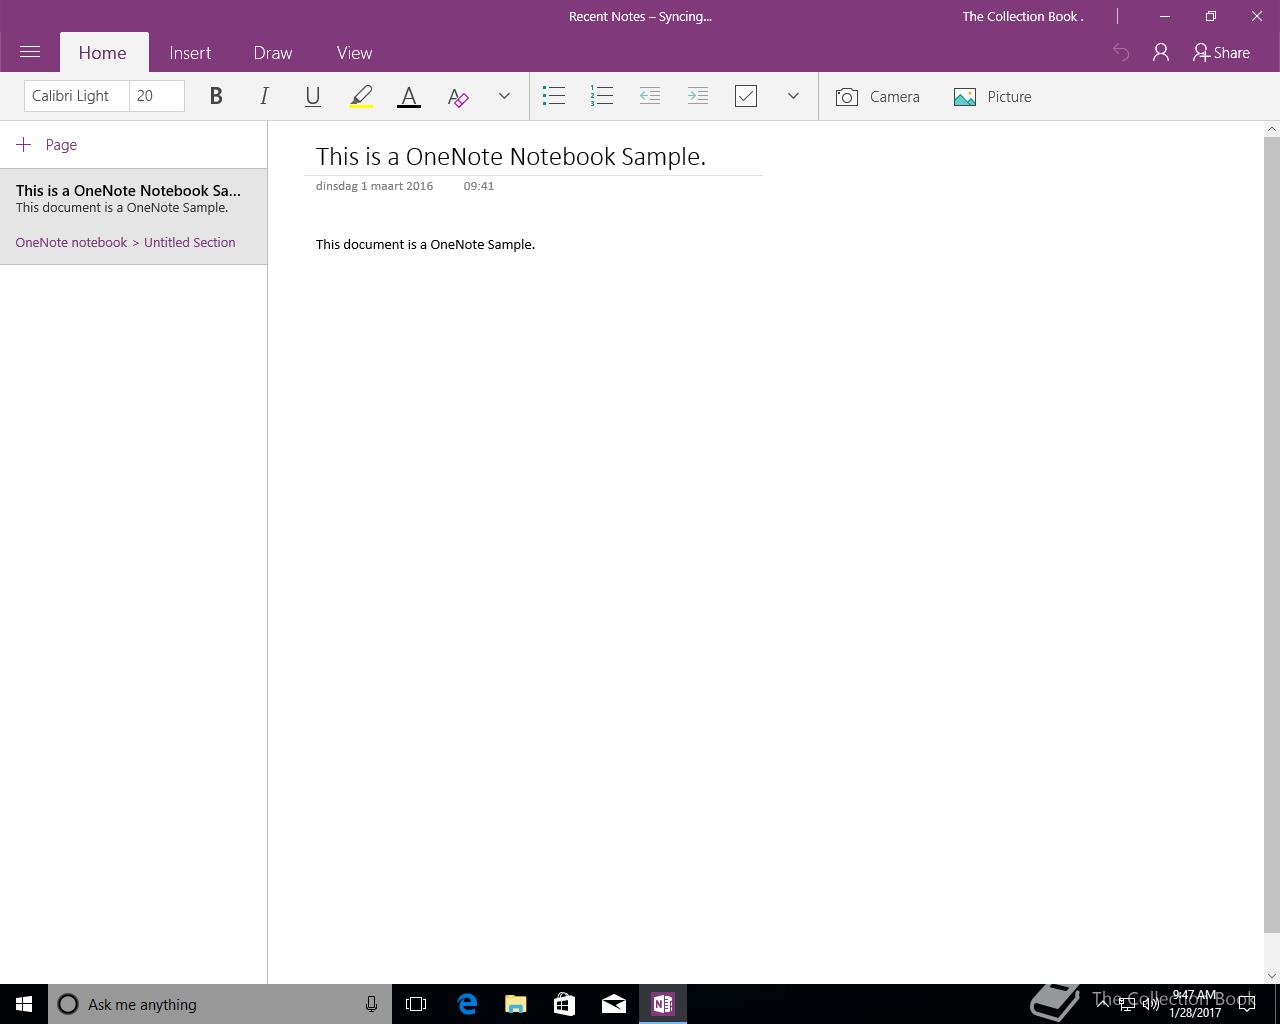This screenshot has height=1024, width=1280.
Task: Click the Ask me anything search box
Action: click(220, 1004)
